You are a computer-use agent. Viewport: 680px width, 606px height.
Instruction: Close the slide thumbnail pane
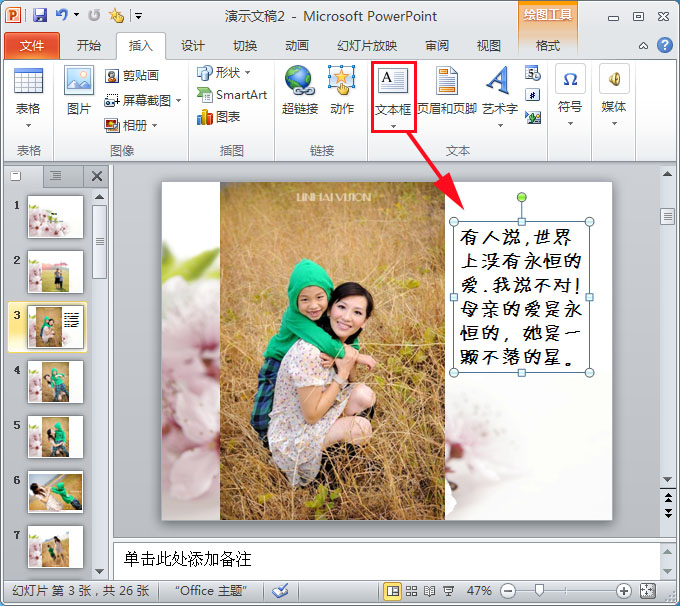(x=97, y=176)
